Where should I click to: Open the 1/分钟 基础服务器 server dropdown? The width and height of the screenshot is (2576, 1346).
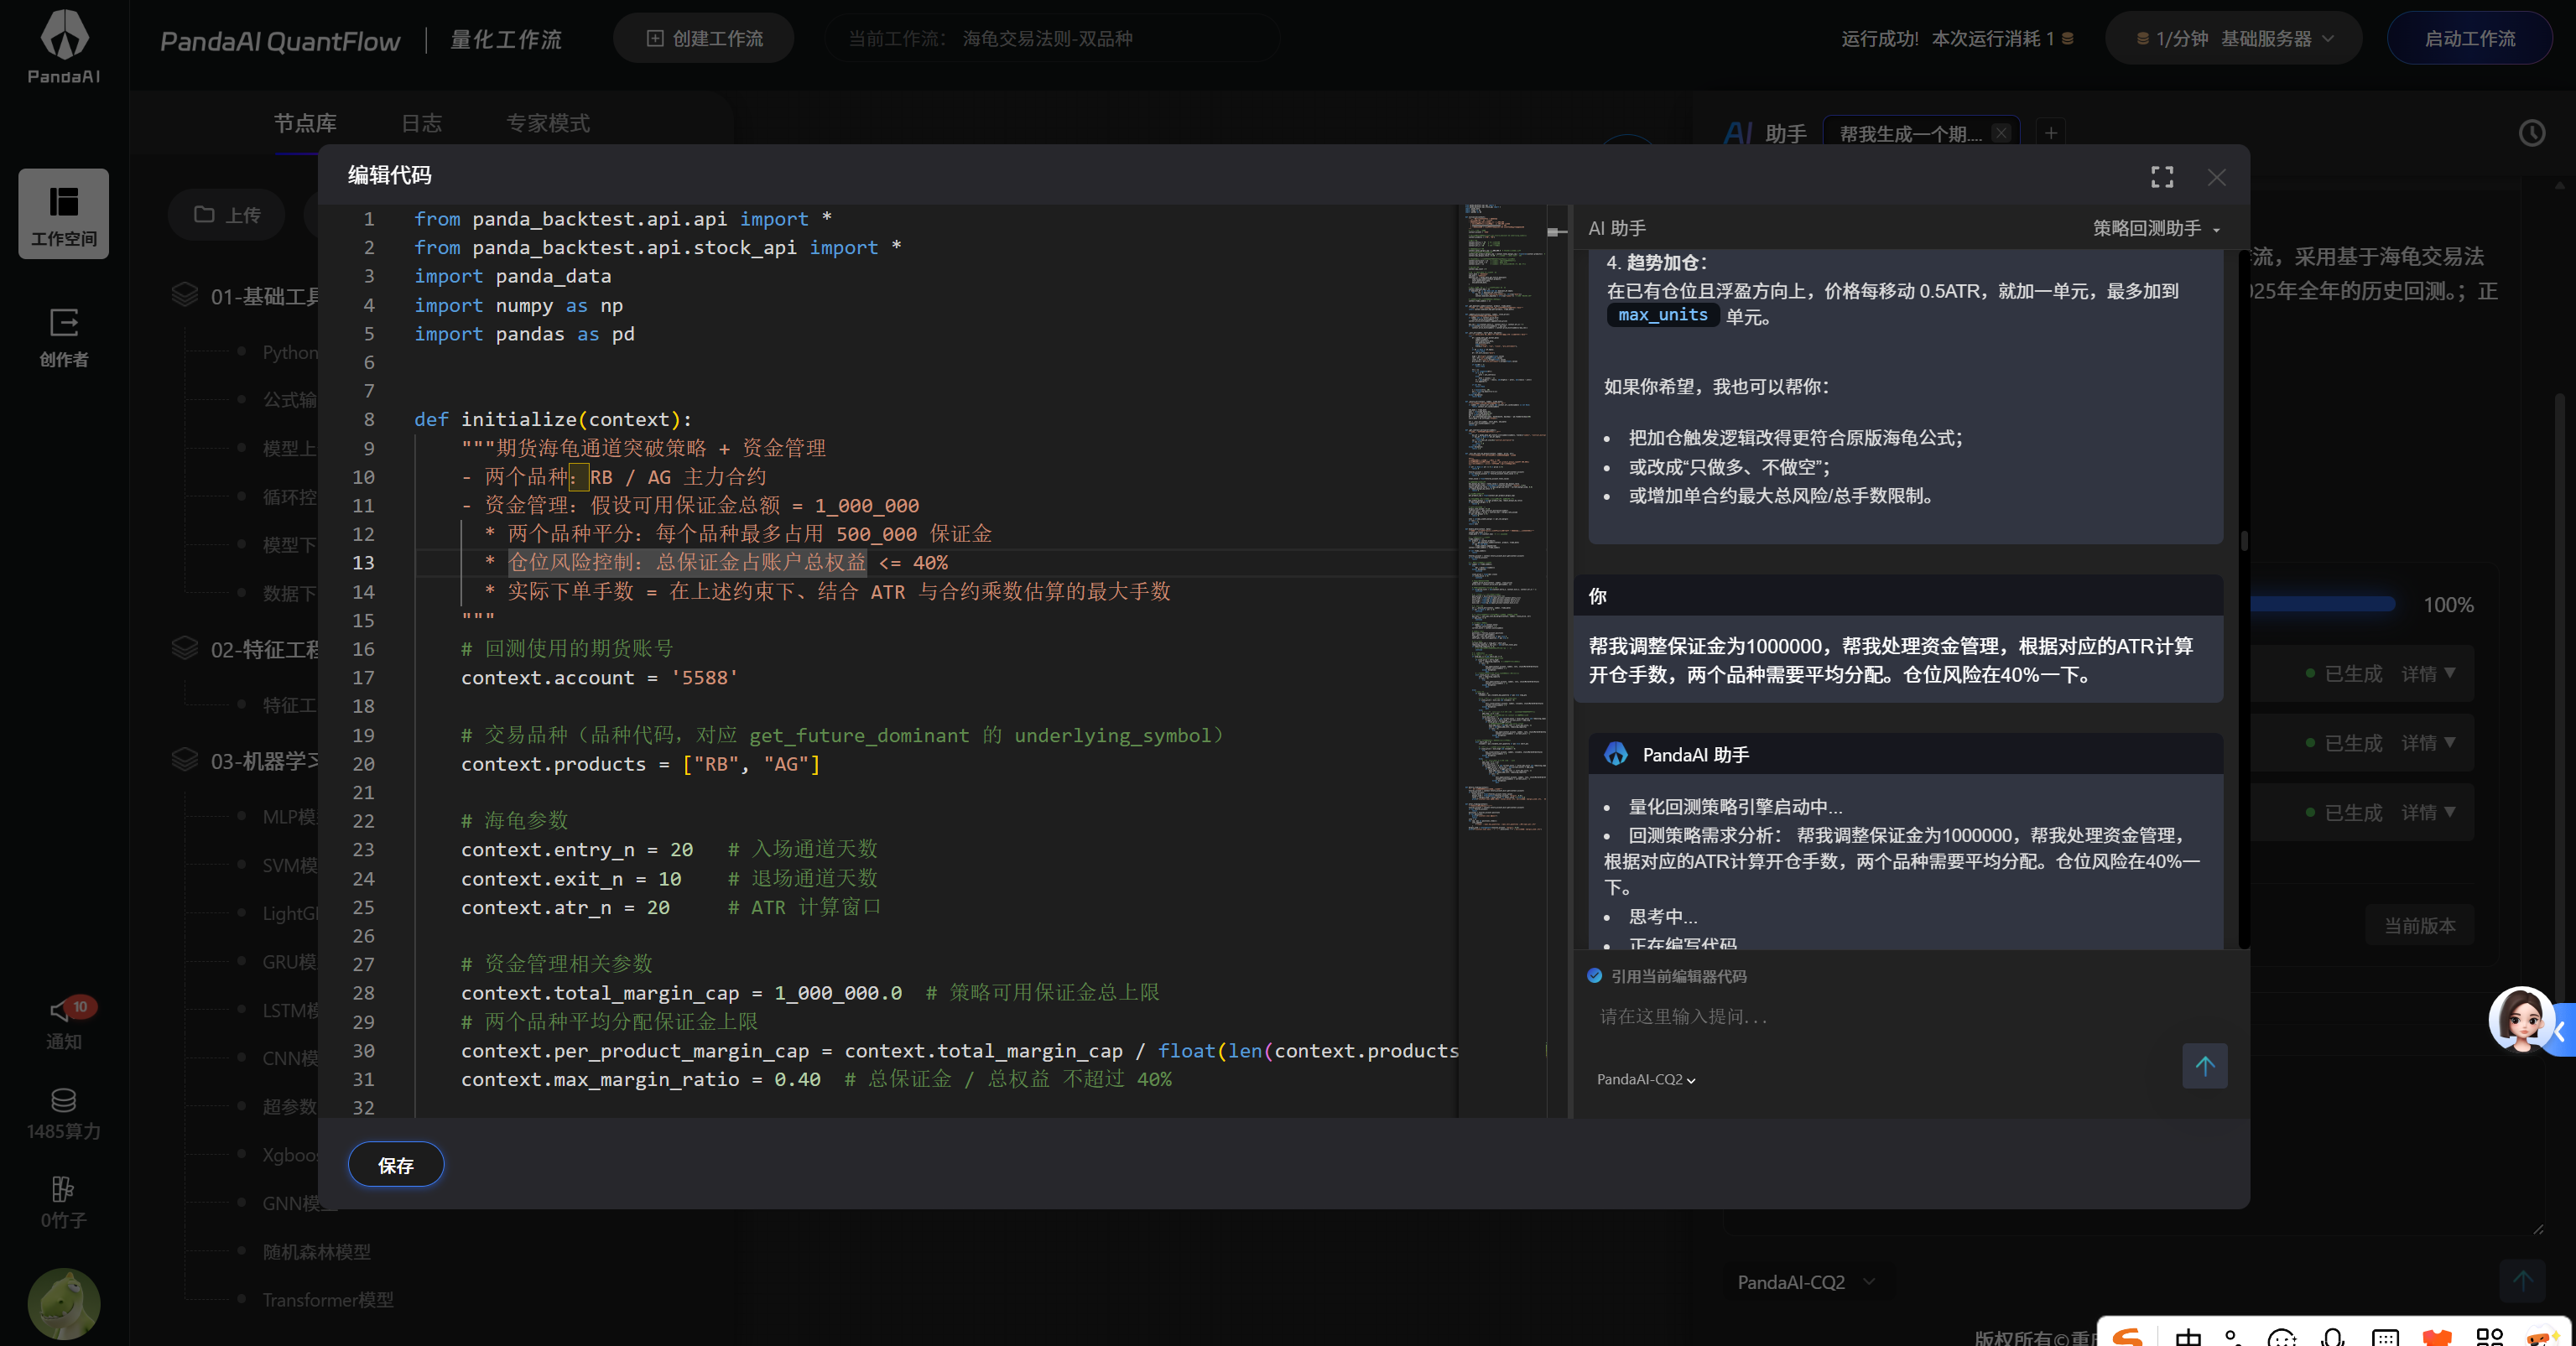click(x=2233, y=39)
